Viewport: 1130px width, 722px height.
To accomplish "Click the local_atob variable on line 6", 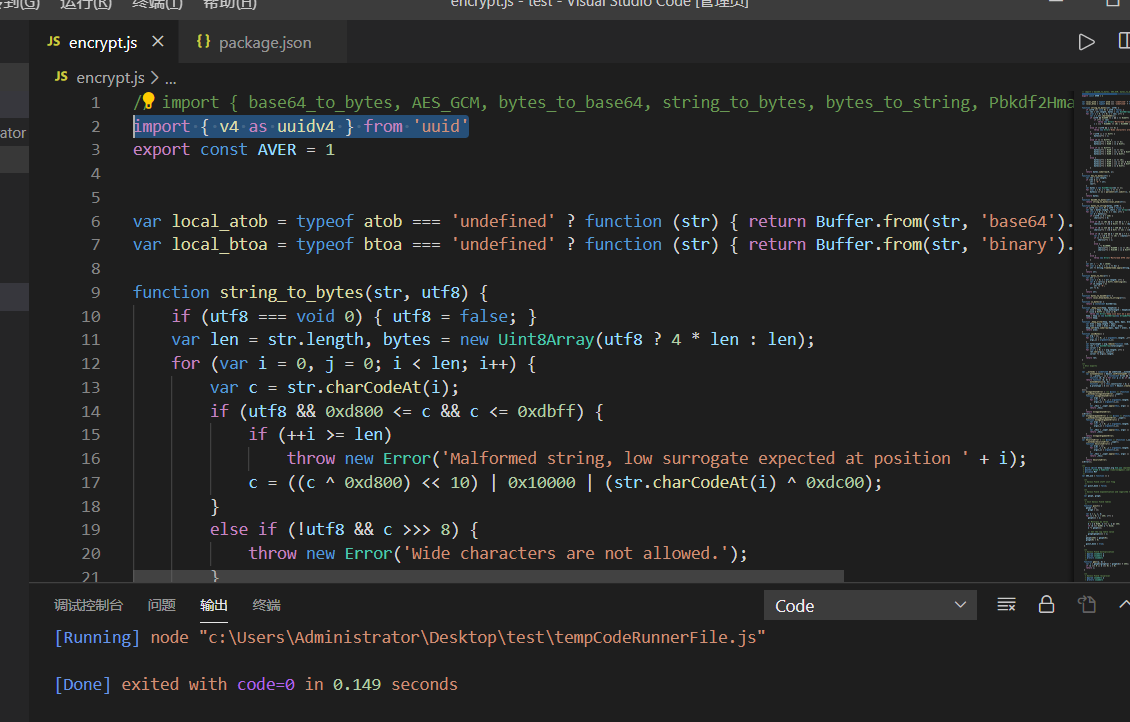I will 219,221.
